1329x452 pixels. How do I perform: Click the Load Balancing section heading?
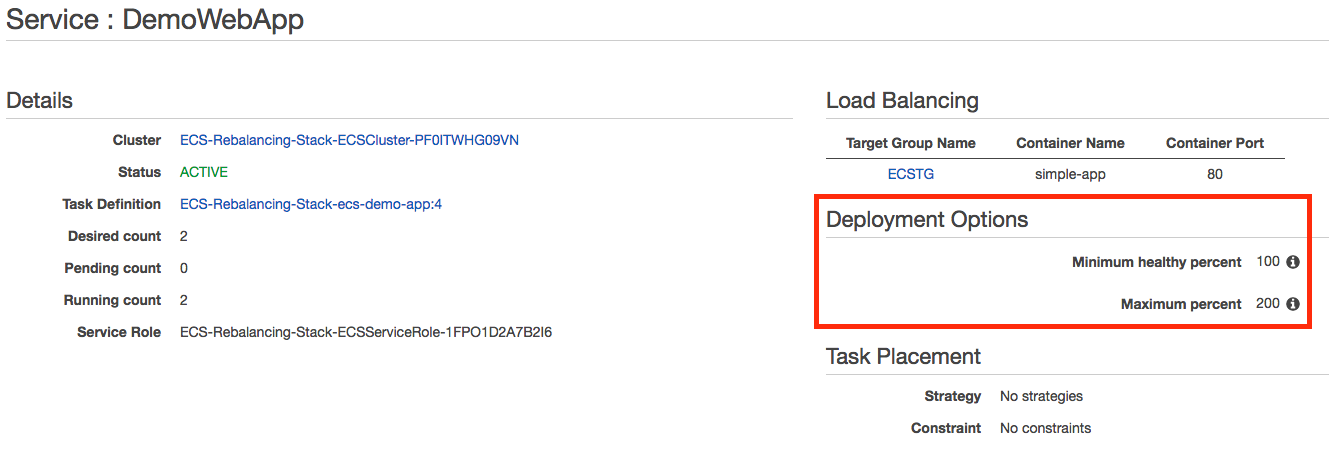pyautogui.click(x=902, y=100)
